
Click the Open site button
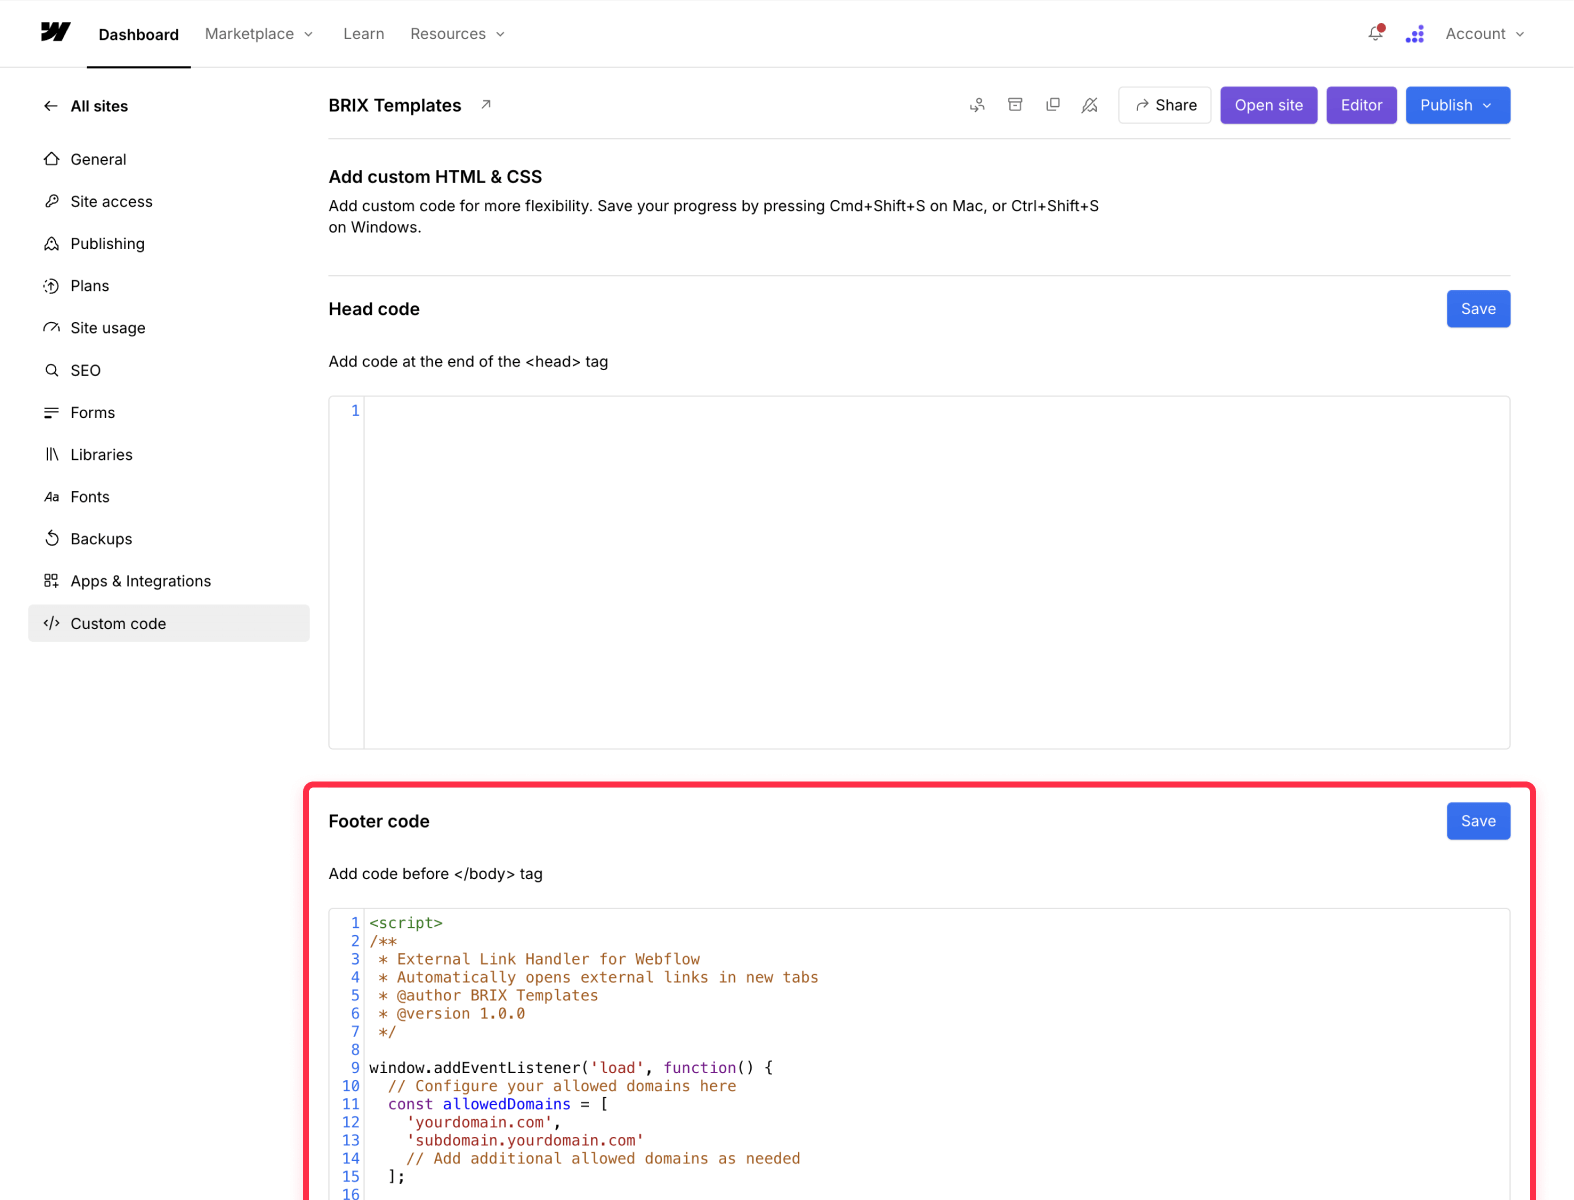tap(1269, 105)
